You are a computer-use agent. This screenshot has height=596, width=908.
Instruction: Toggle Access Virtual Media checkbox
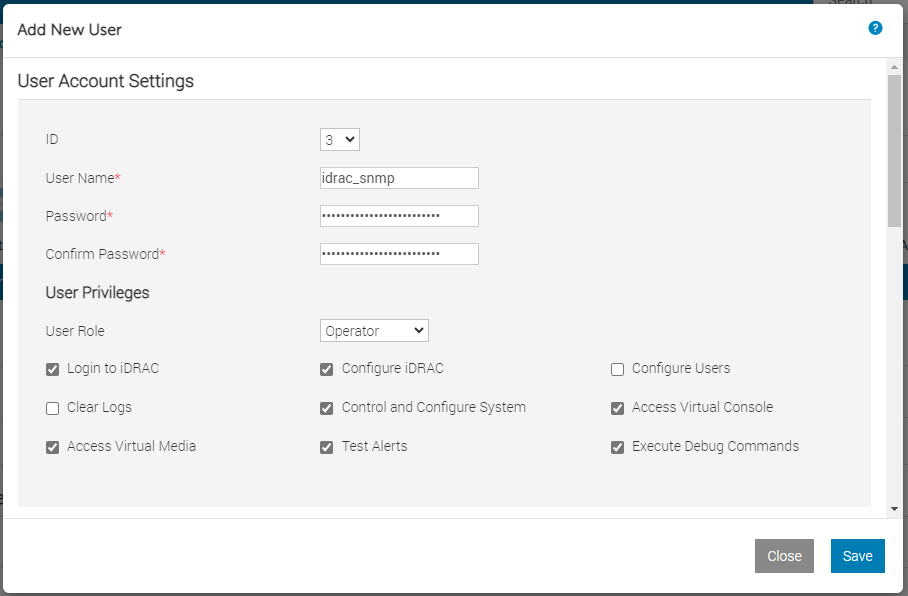click(x=53, y=447)
